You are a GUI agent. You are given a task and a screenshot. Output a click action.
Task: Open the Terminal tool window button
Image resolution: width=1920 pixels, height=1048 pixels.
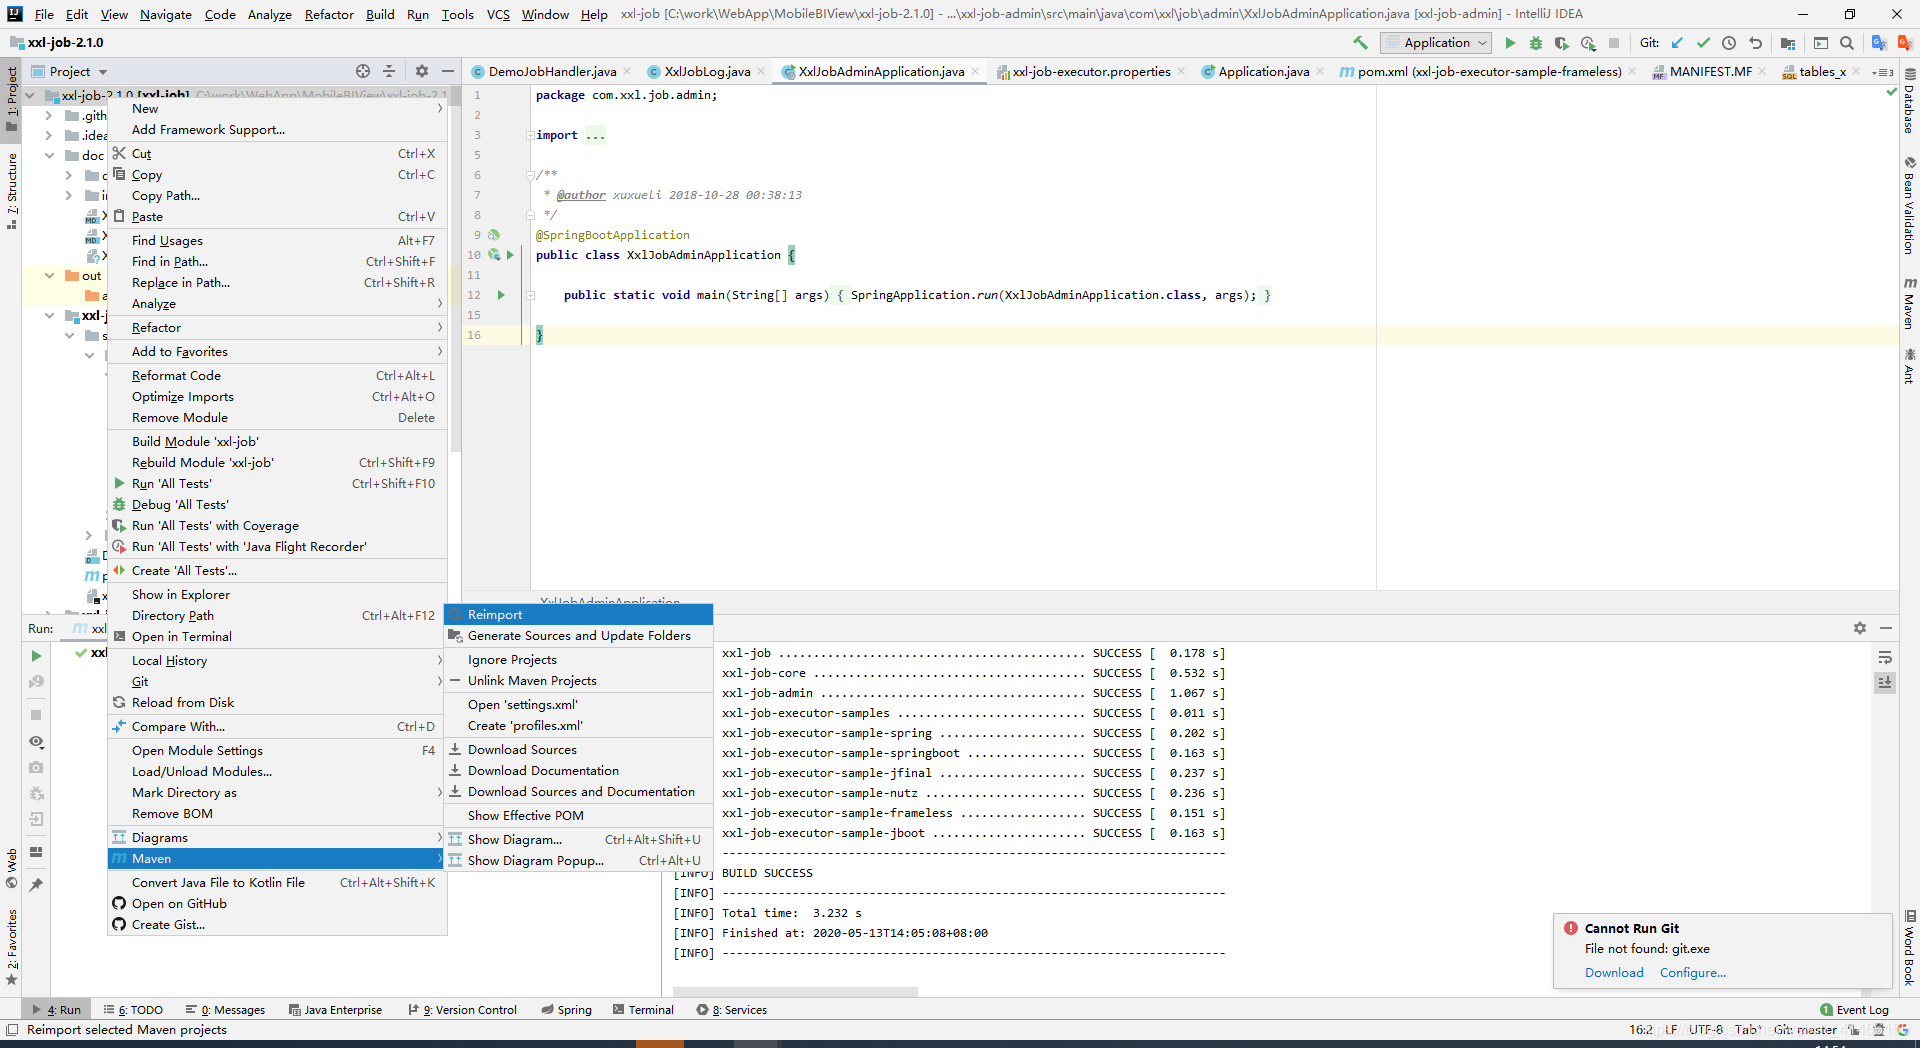coord(644,1010)
